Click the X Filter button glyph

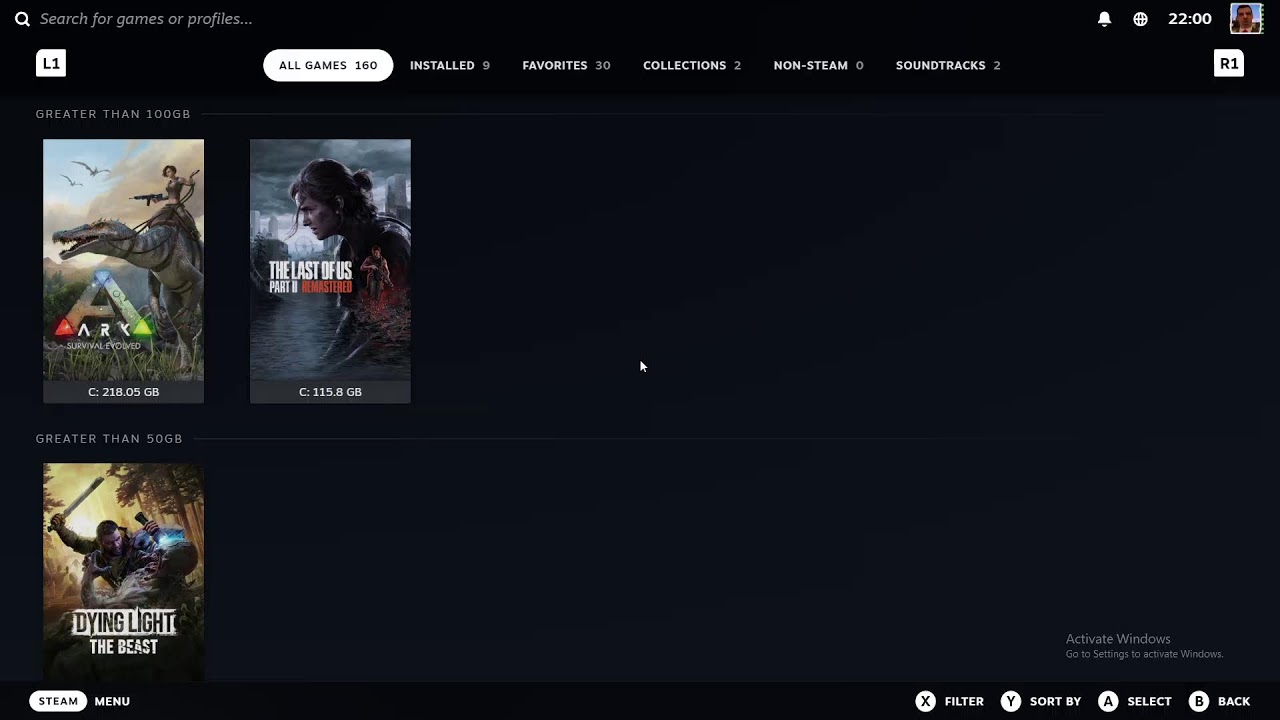point(926,701)
